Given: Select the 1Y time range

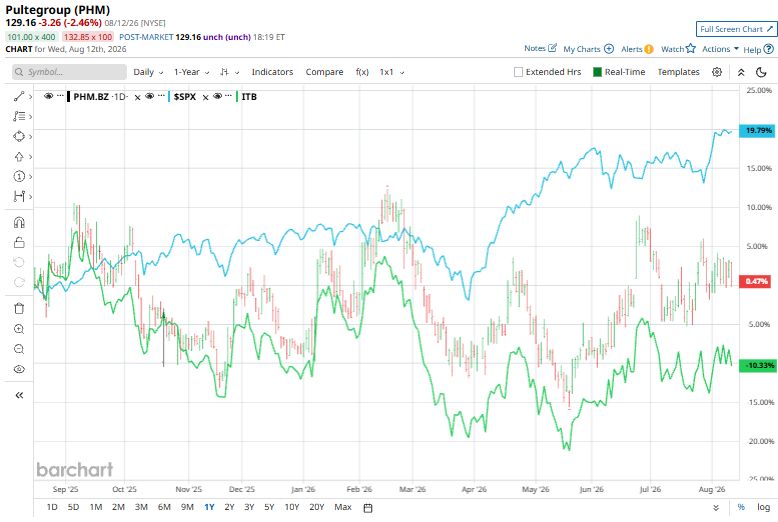Looking at the screenshot, I should 209,507.
